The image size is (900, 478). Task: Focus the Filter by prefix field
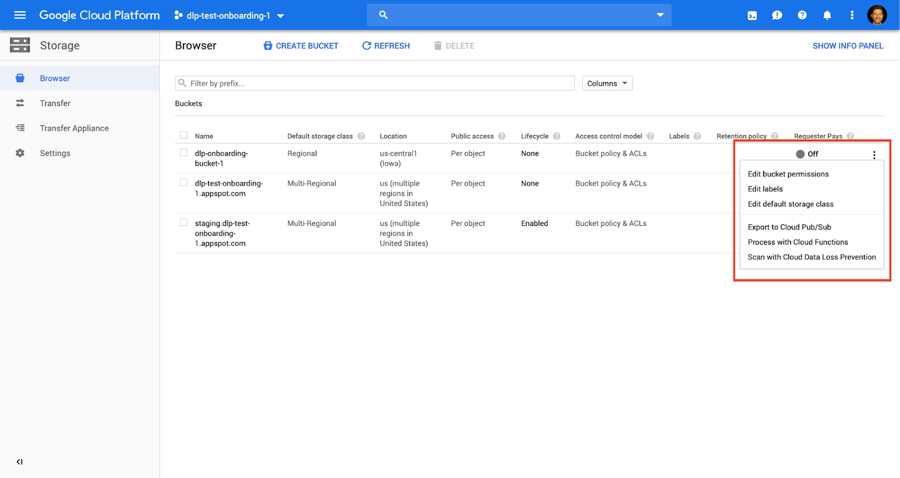tap(375, 84)
